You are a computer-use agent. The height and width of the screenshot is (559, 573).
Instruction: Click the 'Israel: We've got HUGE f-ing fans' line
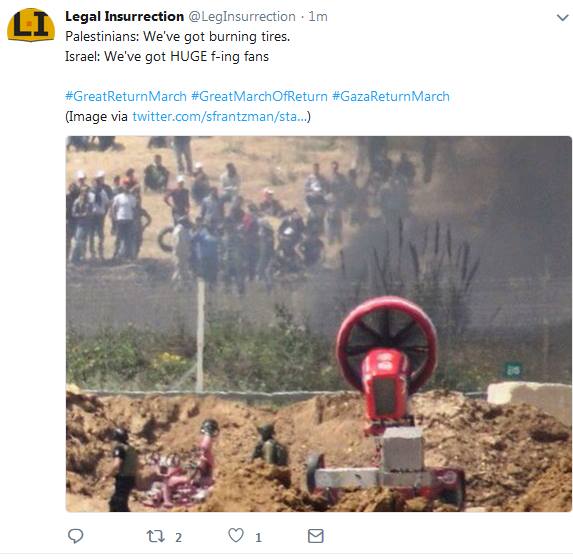point(167,57)
